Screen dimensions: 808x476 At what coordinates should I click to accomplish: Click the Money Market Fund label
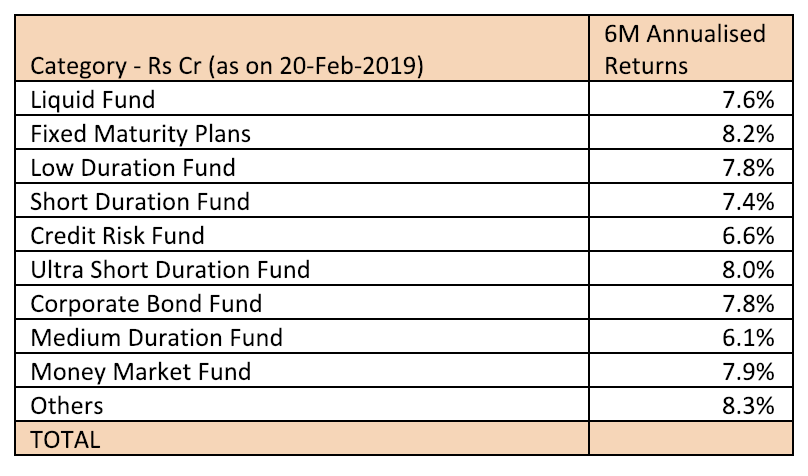point(141,371)
